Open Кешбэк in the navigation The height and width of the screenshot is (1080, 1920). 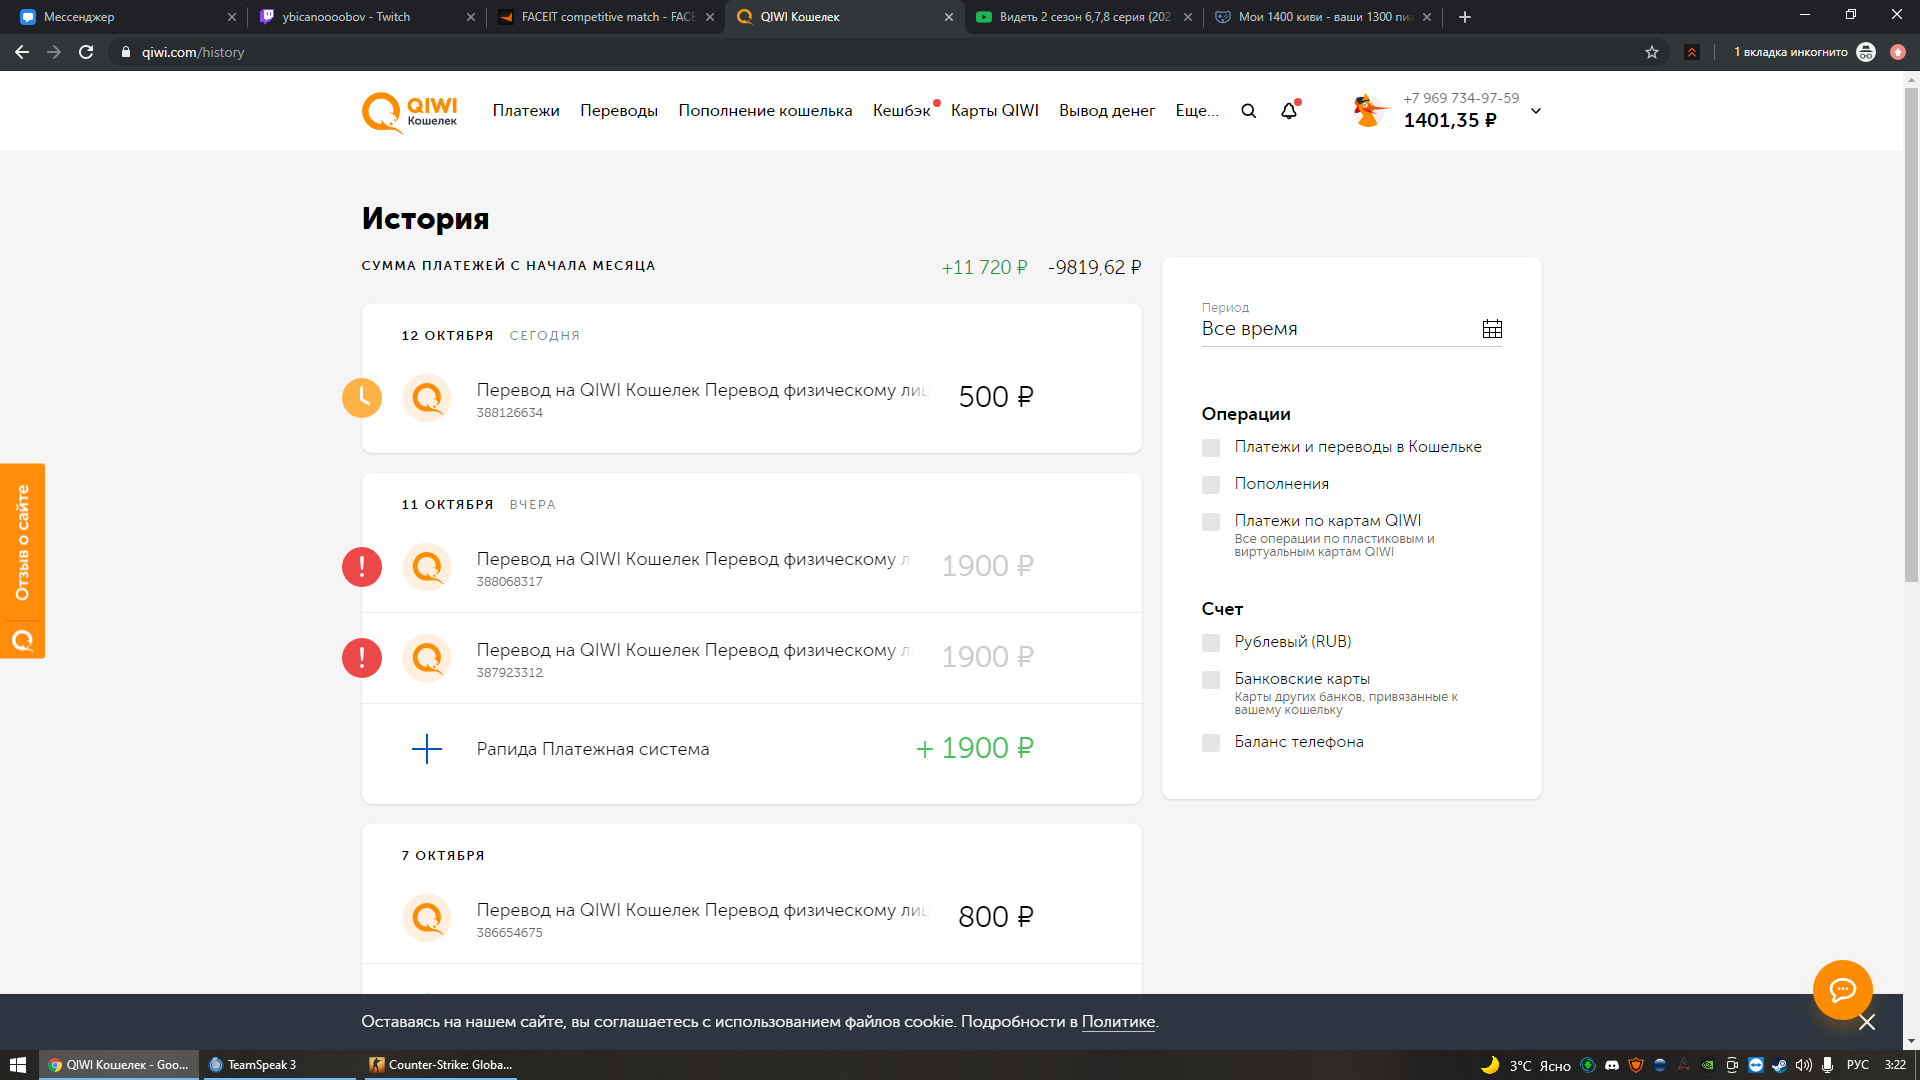(902, 111)
